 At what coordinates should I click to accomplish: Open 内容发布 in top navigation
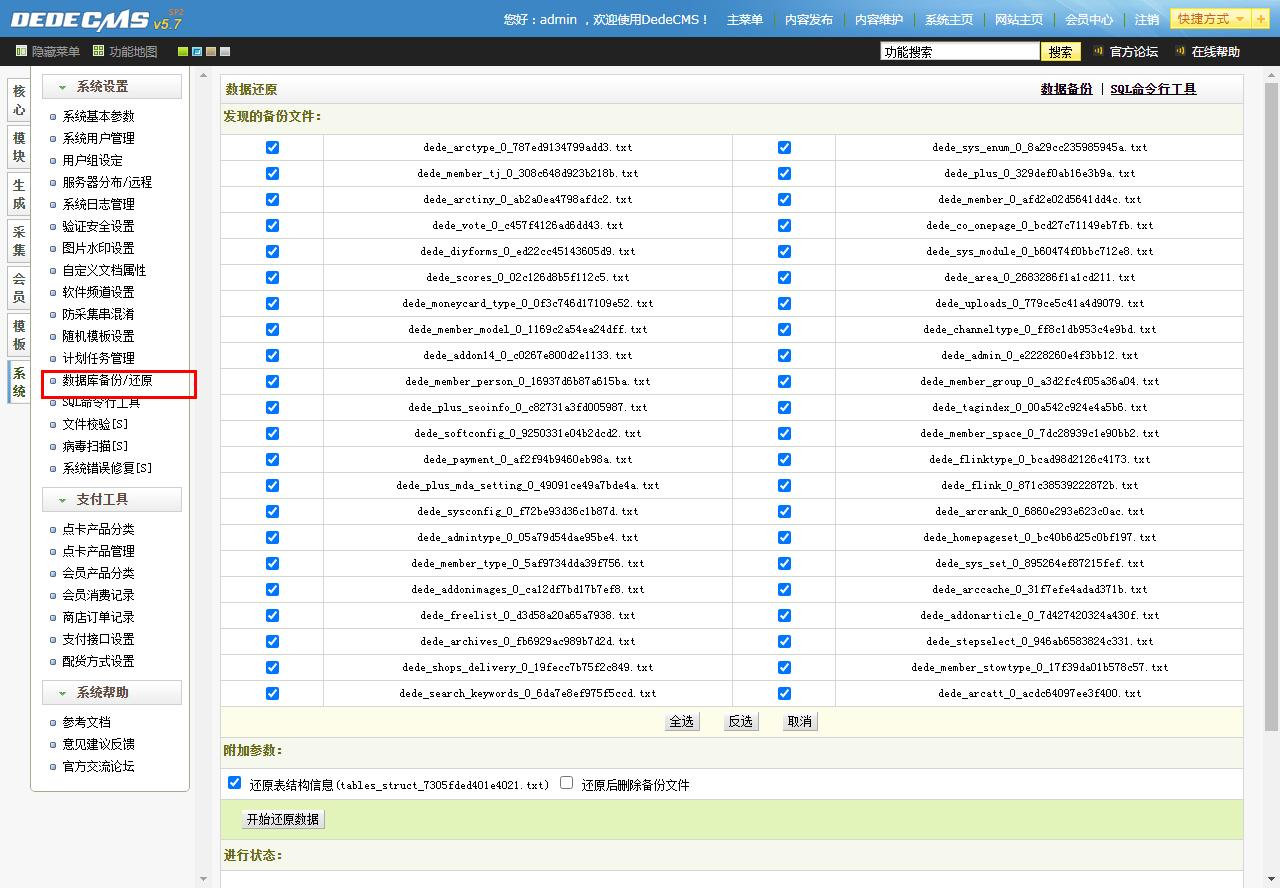[808, 20]
